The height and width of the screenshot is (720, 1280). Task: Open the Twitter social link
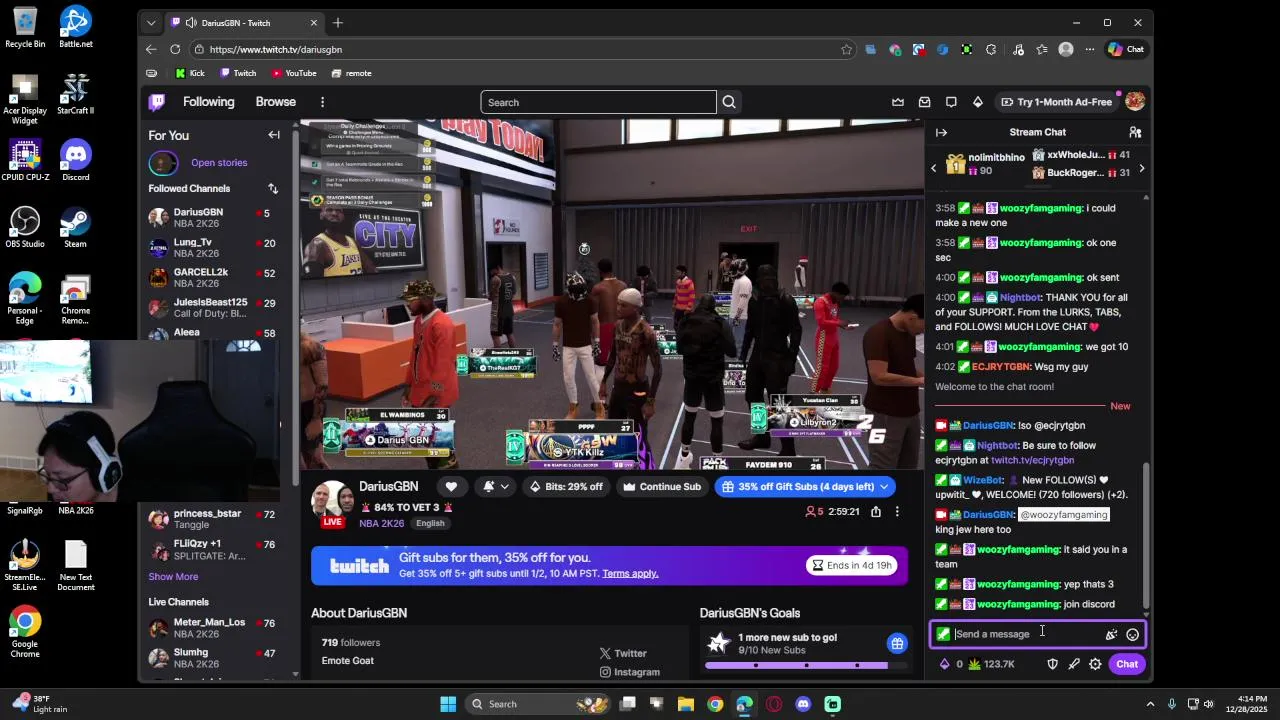tap(623, 653)
